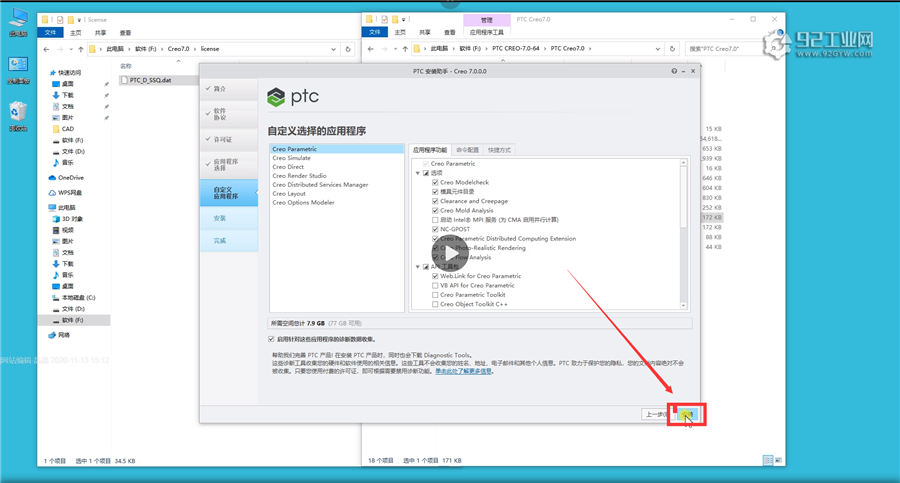This screenshot has height=483, width=900.
Task: Toggle diagnostic data collection checkbox
Action: [x=271, y=339]
